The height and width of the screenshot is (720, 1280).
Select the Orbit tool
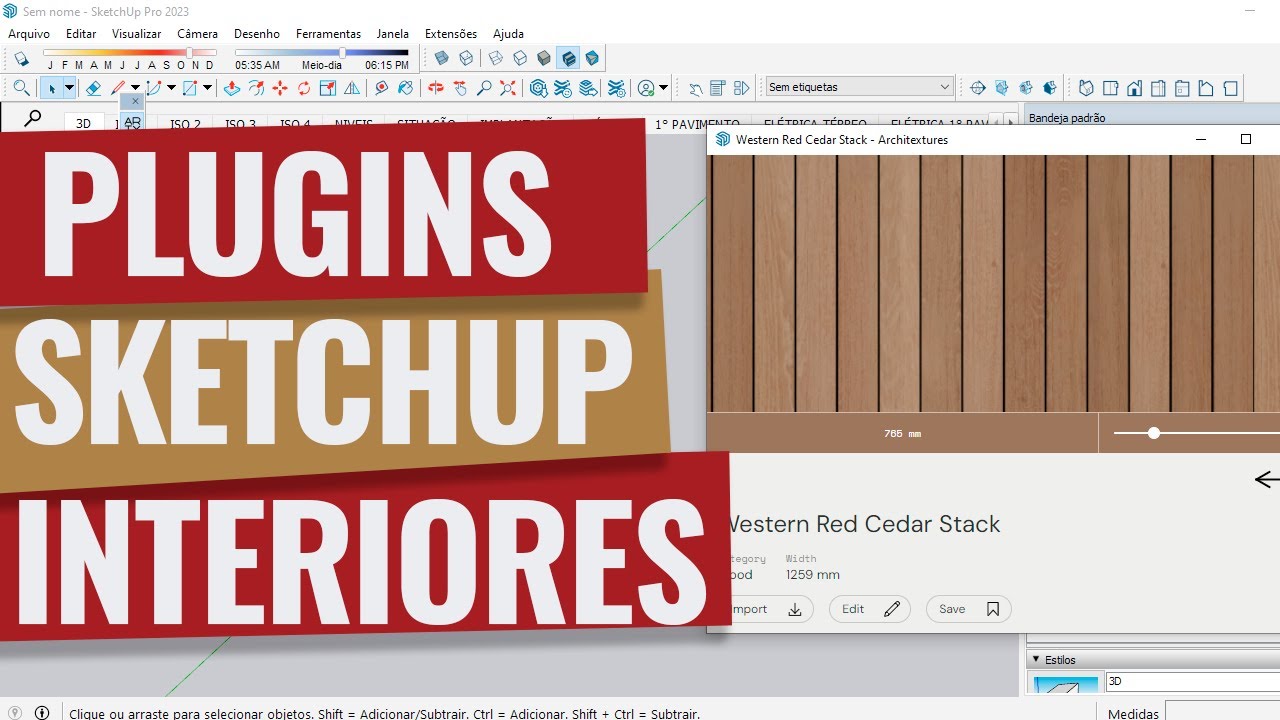(x=436, y=88)
